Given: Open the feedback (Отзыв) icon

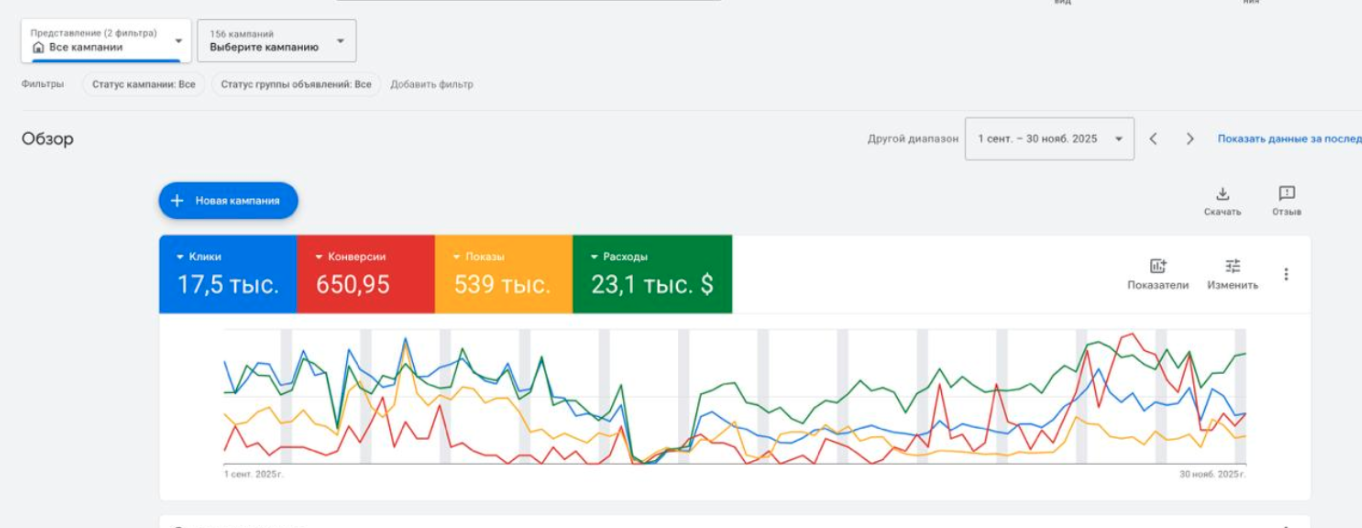Looking at the screenshot, I should [x=1287, y=194].
